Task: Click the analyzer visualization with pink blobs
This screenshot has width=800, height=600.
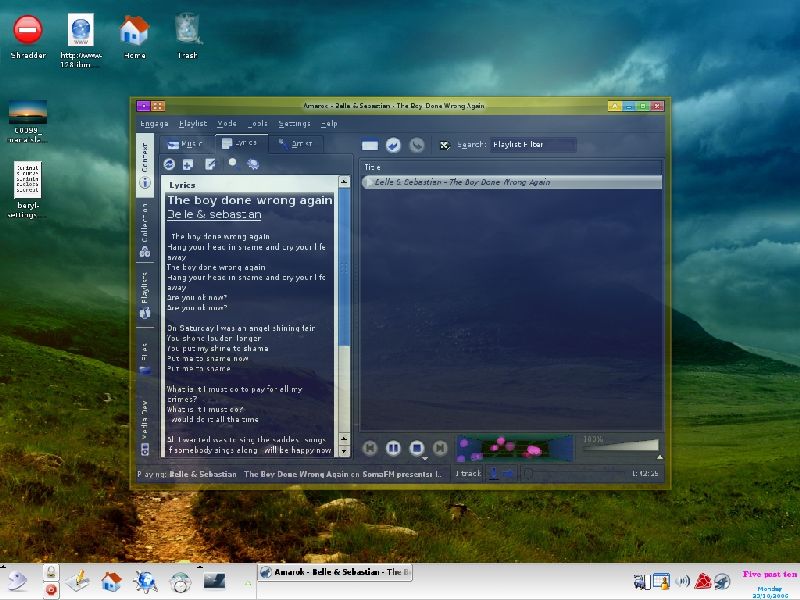Action: (x=514, y=448)
